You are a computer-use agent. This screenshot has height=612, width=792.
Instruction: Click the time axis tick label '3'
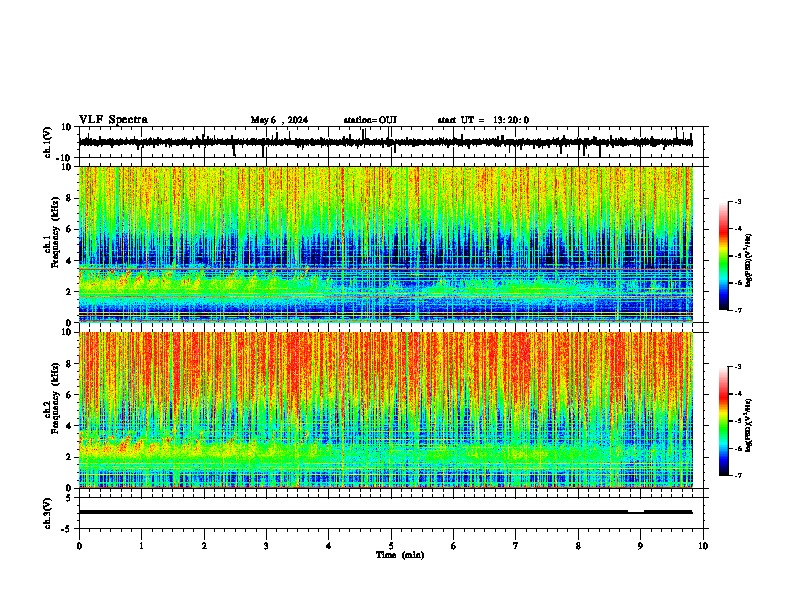(266, 546)
